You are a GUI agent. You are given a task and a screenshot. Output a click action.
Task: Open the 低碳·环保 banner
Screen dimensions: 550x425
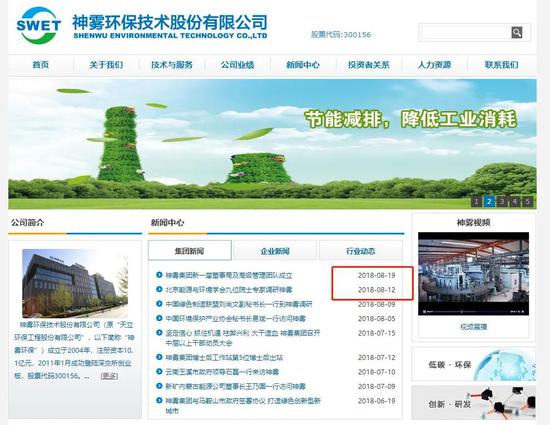pos(473,365)
